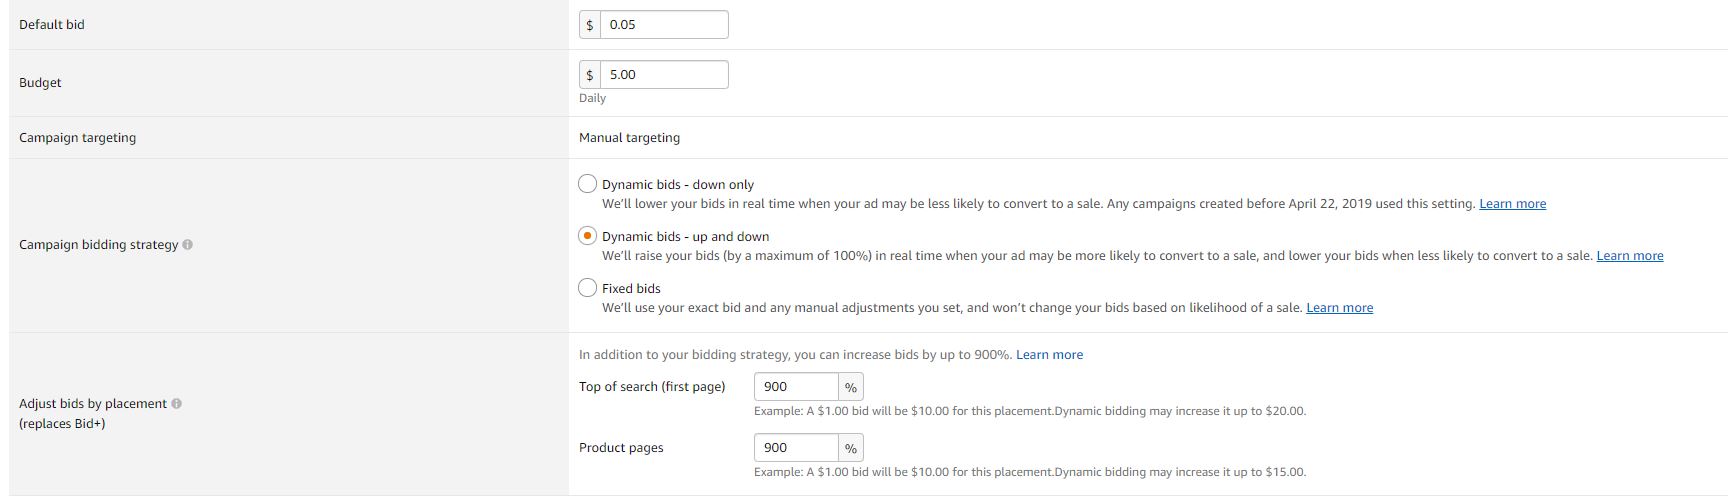Follow the Learn more link under Fixed bids
The image size is (1728, 501).
point(1339,308)
